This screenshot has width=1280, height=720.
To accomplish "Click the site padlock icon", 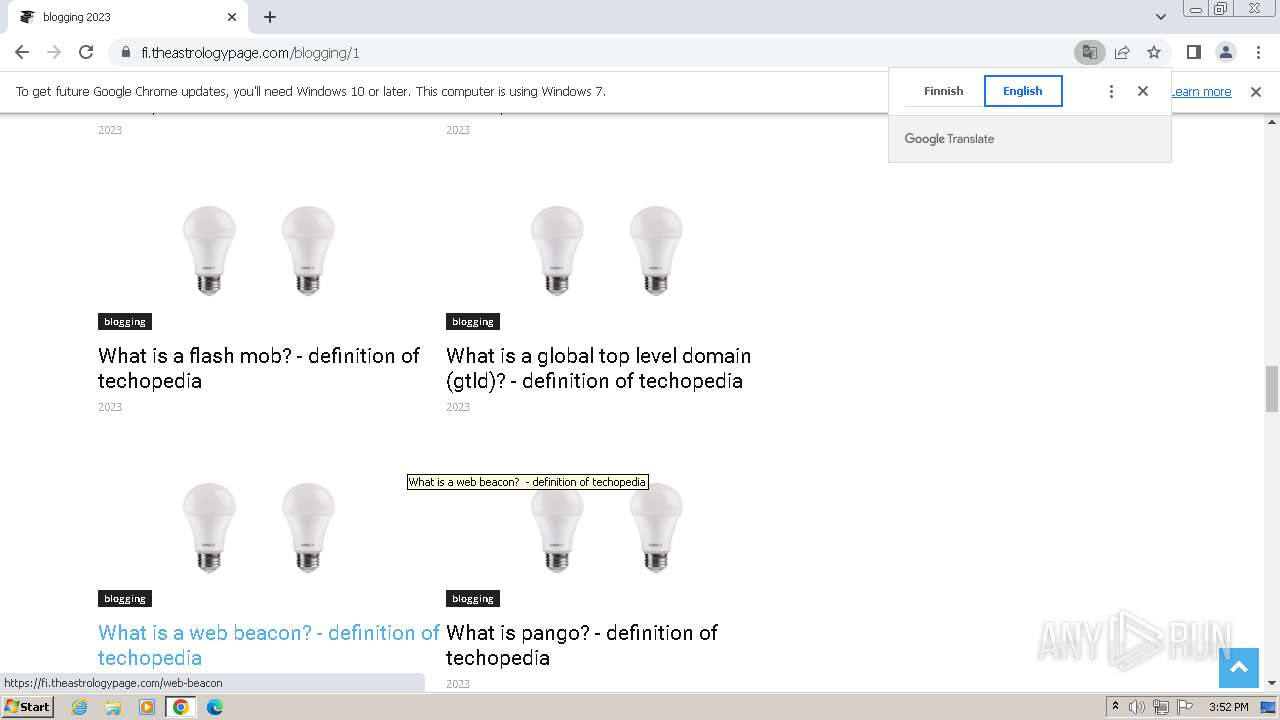I will pos(126,52).
